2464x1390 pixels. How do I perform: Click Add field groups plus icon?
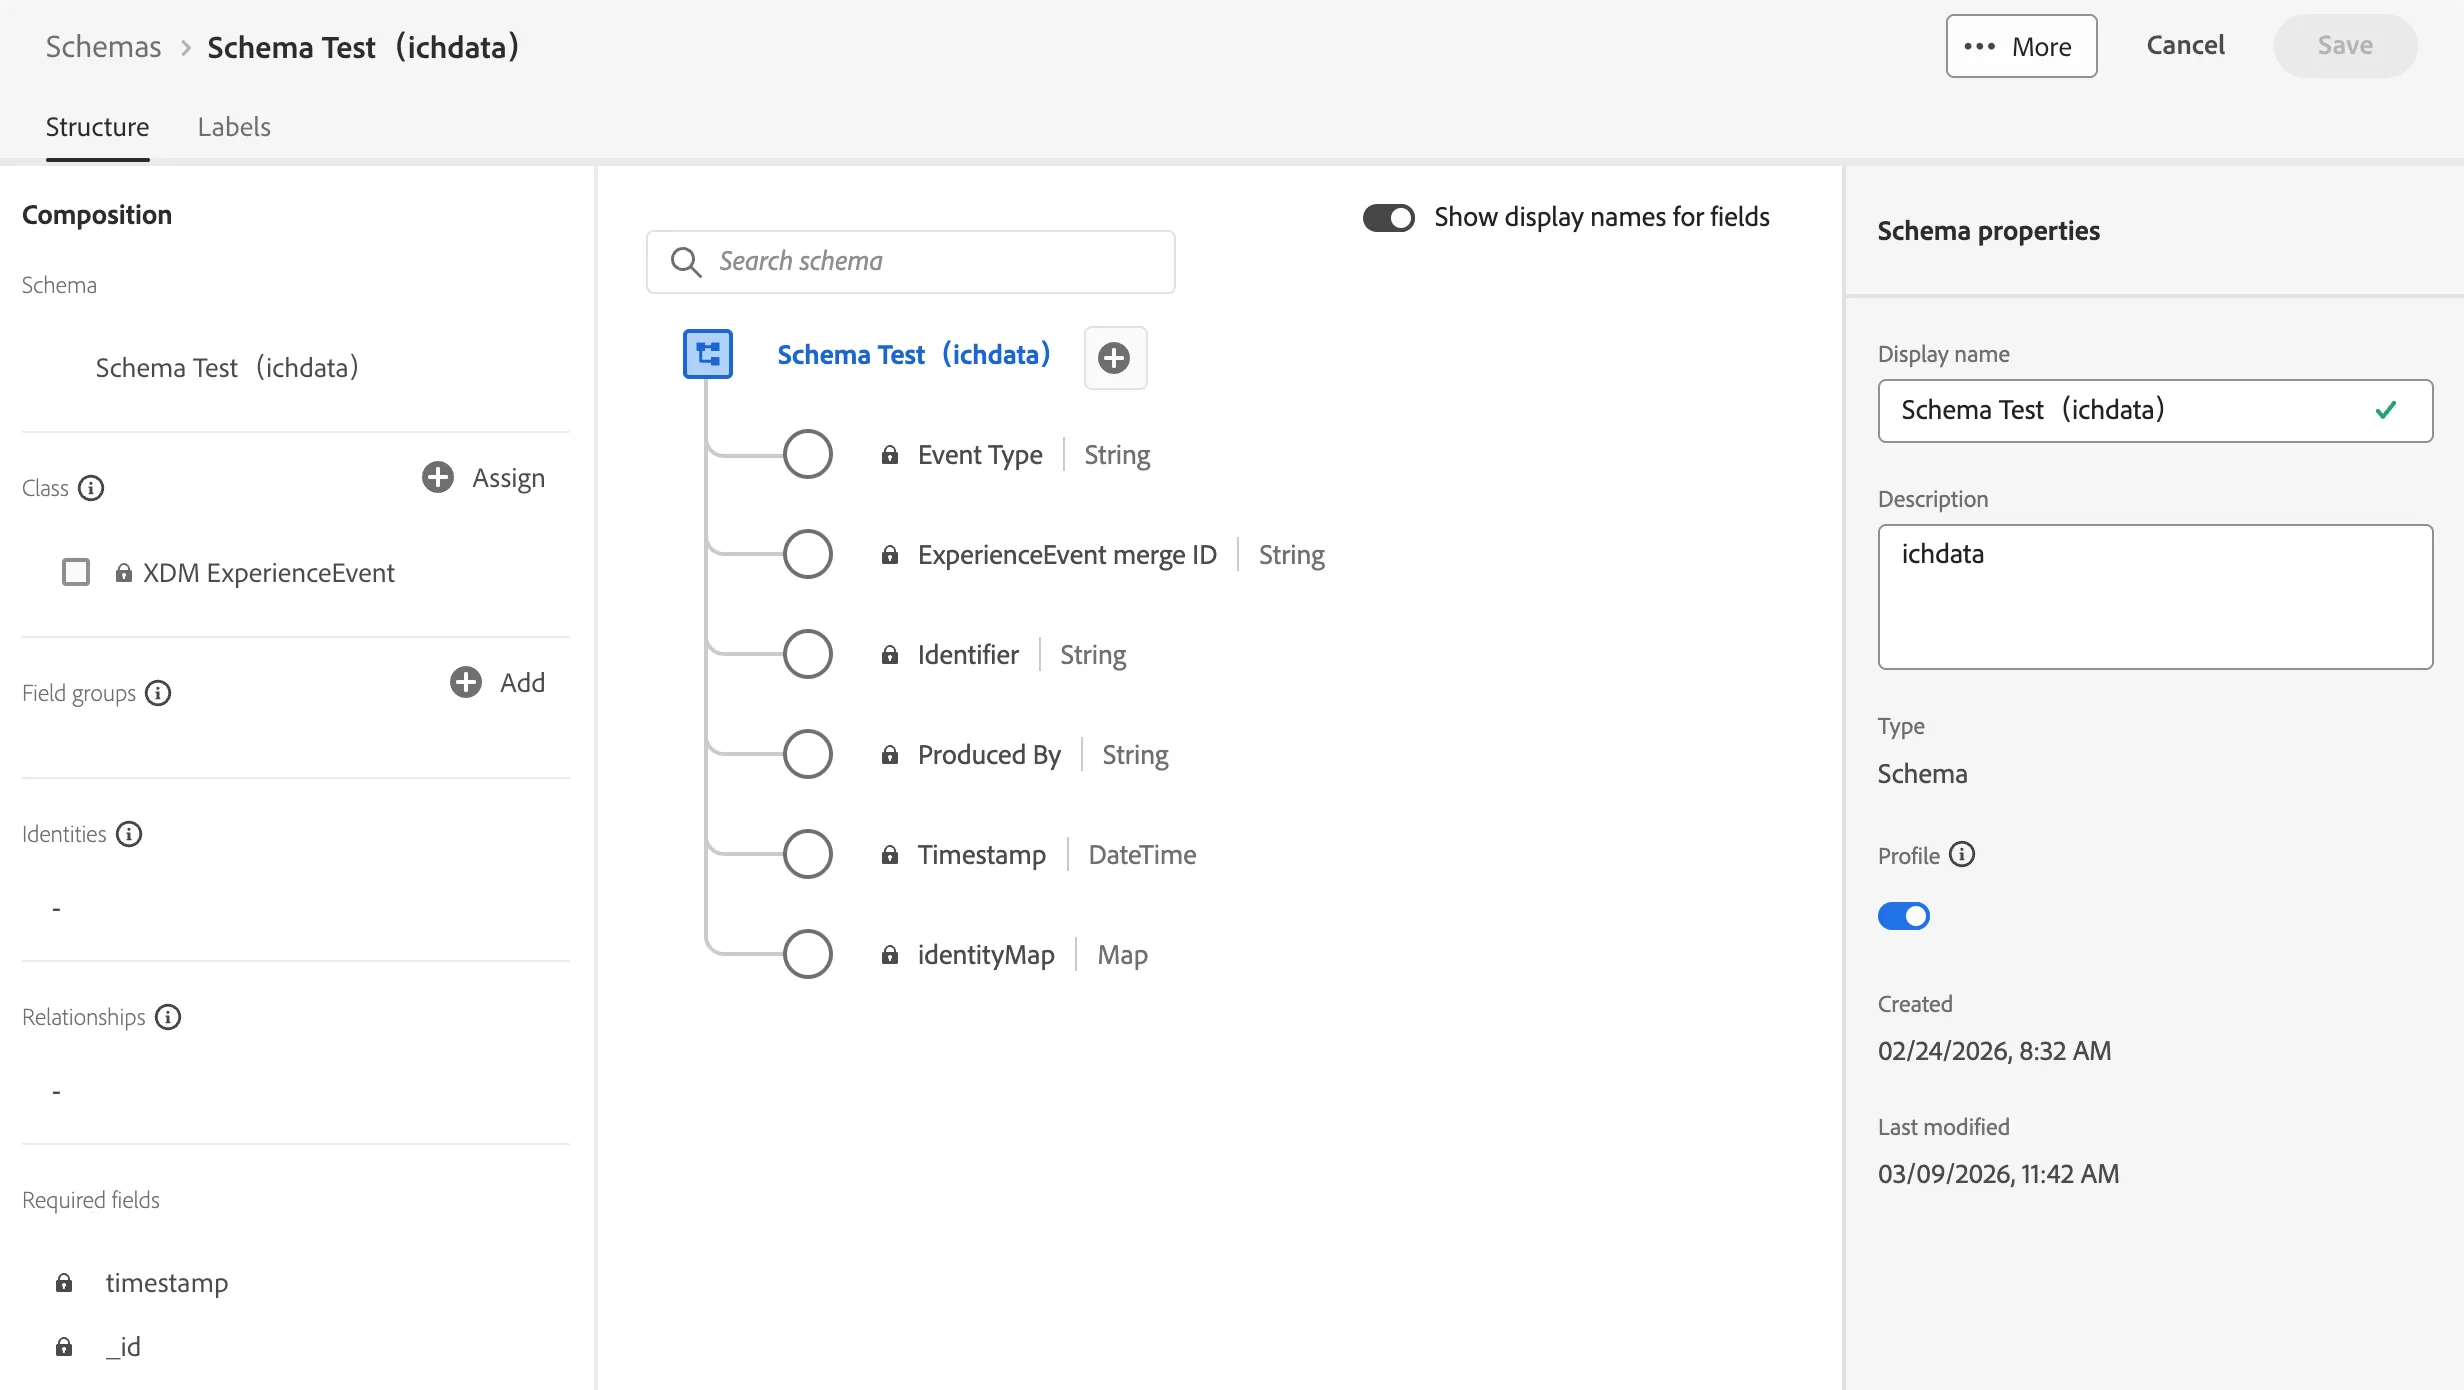tap(466, 683)
